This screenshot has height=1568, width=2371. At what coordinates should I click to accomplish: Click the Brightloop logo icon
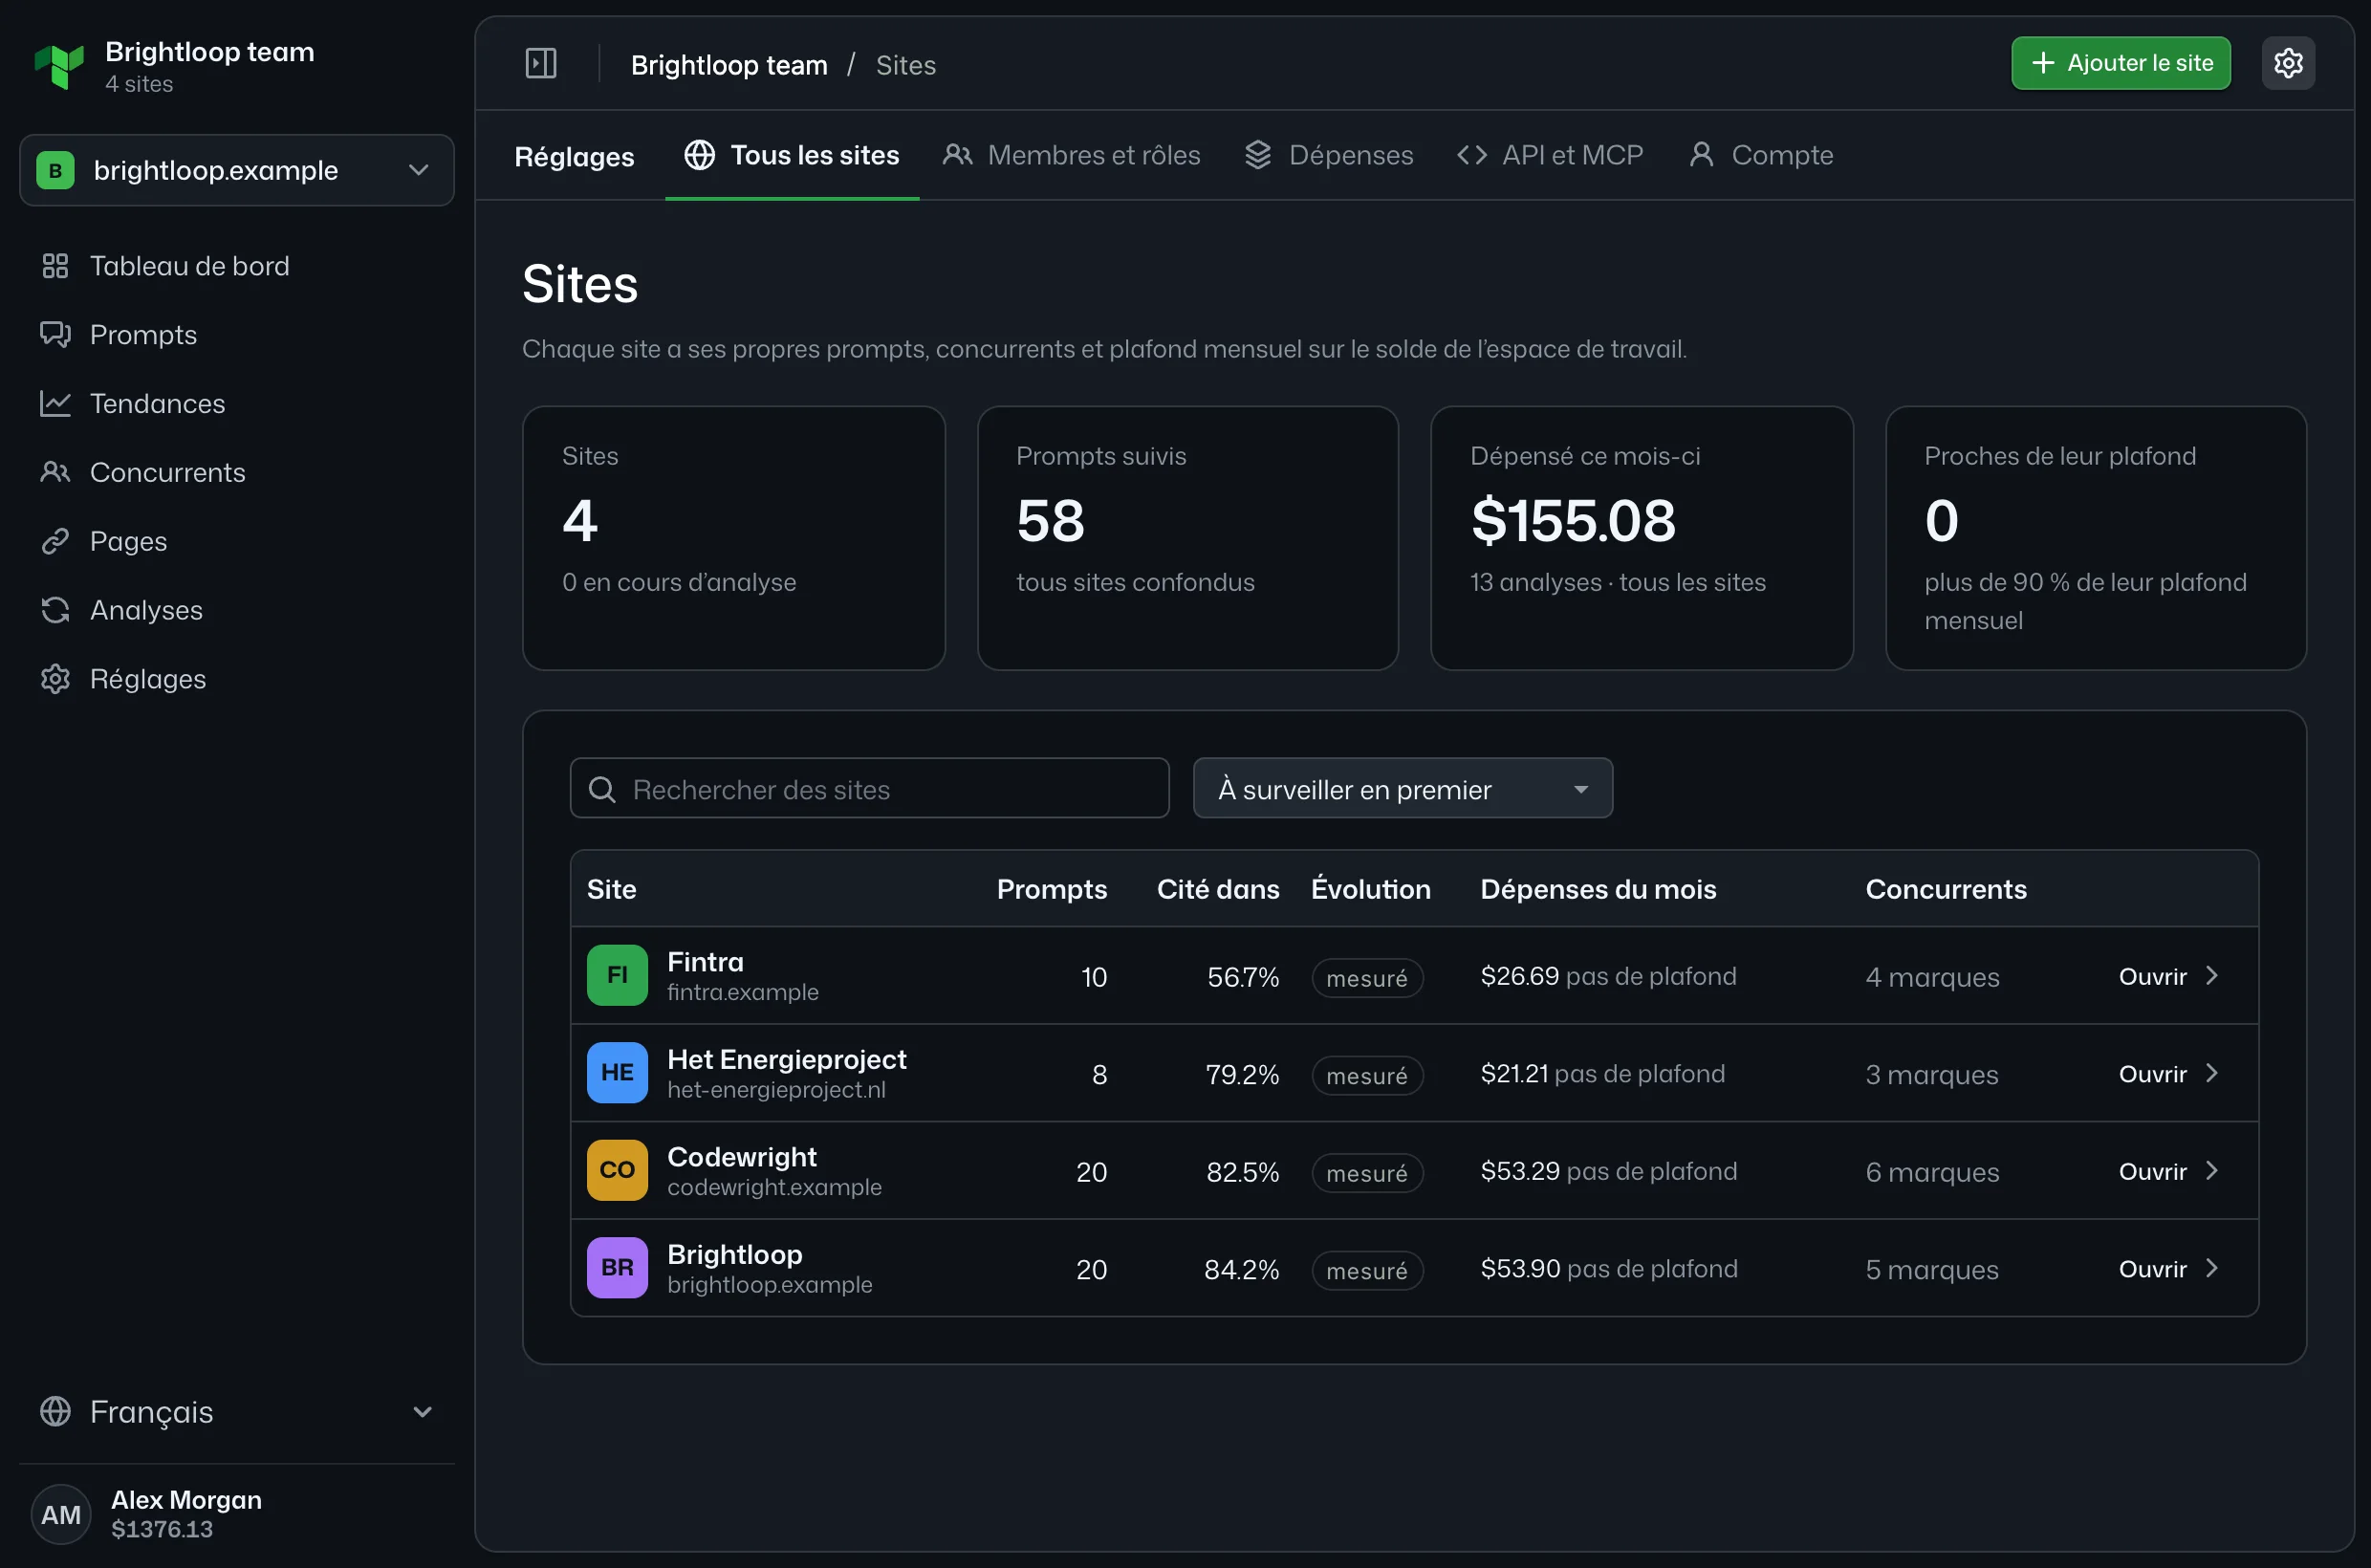(59, 66)
